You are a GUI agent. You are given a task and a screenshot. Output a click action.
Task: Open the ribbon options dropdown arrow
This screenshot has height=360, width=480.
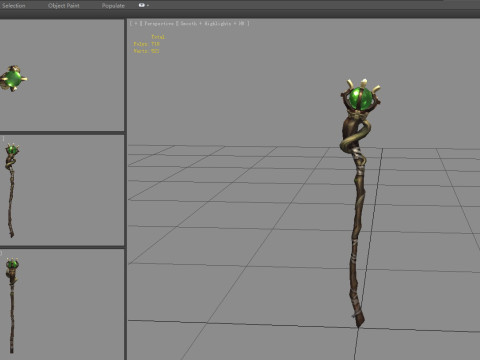(x=148, y=5)
